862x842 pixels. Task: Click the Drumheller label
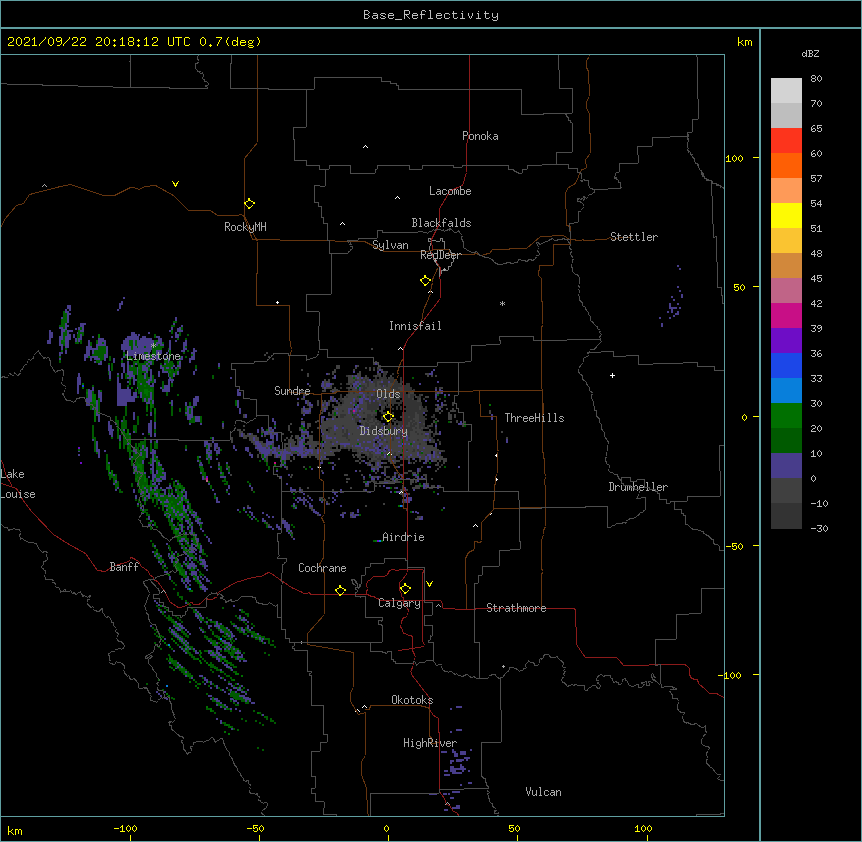pyautogui.click(x=638, y=487)
